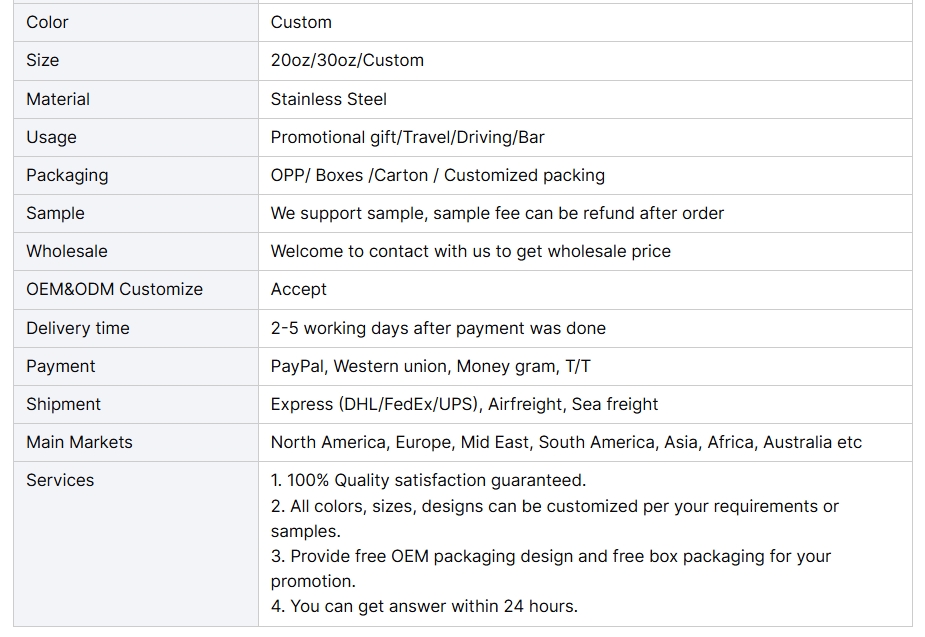925x637 pixels.
Task: Select the 100% Quality satisfaction guaranteed line
Action: pyautogui.click(x=428, y=480)
